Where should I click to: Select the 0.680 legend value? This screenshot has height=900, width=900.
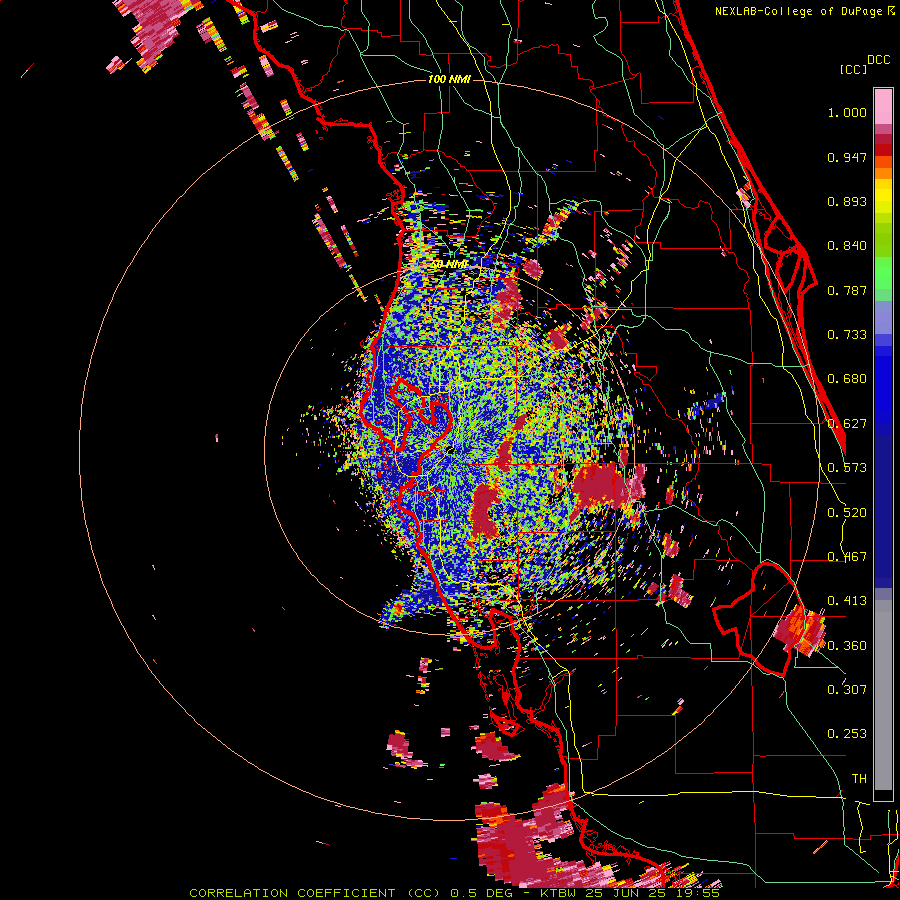(847, 379)
